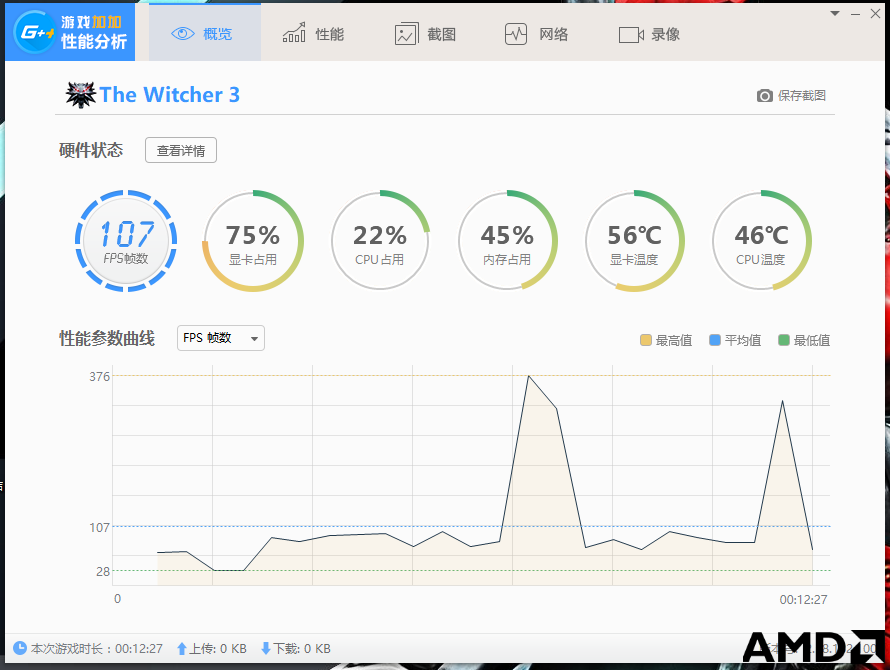This screenshot has width=890, height=670.
Task: Switch to the 录像 recording tab
Action: click(649, 34)
